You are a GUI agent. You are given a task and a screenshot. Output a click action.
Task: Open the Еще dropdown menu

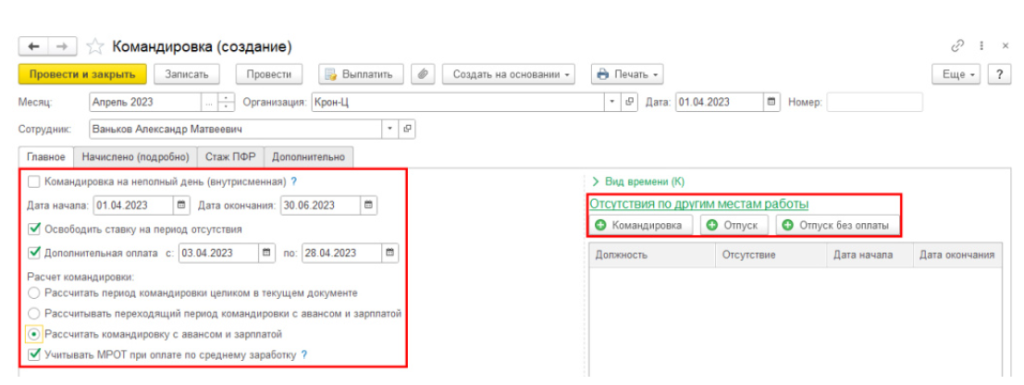pyautogui.click(x=957, y=74)
